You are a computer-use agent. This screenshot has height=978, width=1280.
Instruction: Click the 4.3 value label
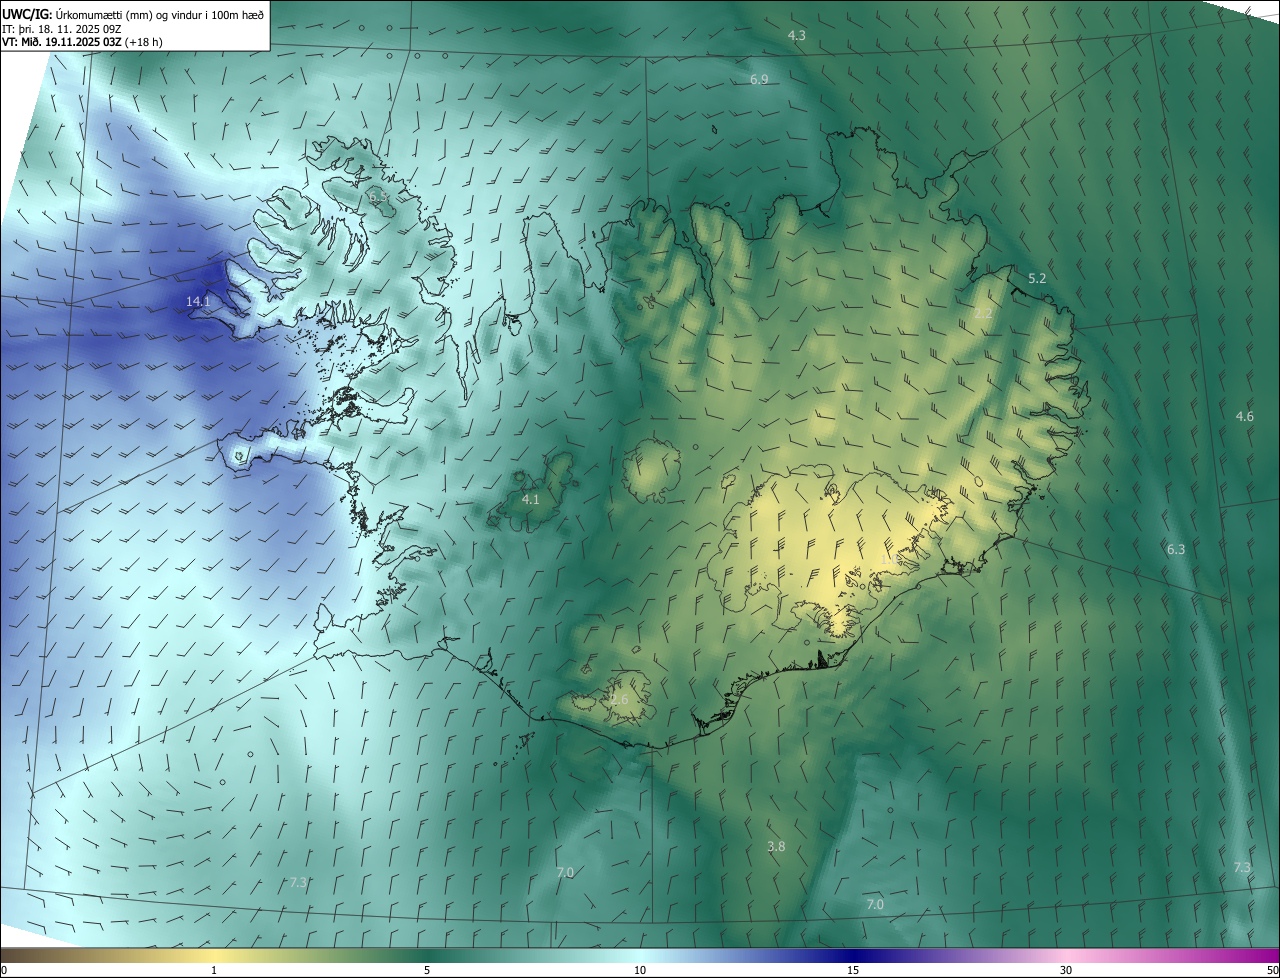click(797, 35)
